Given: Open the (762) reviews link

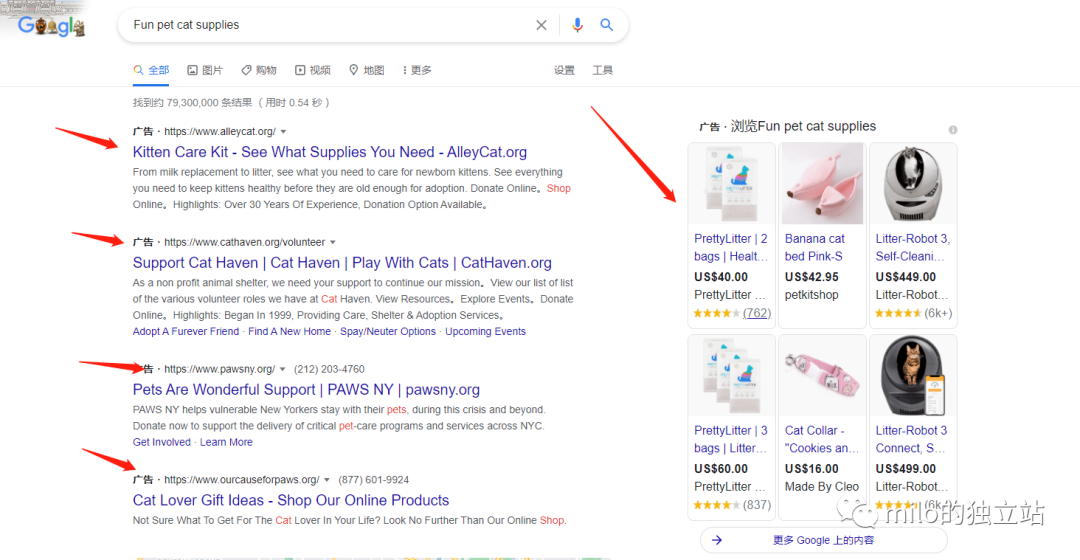Looking at the screenshot, I should [757, 313].
